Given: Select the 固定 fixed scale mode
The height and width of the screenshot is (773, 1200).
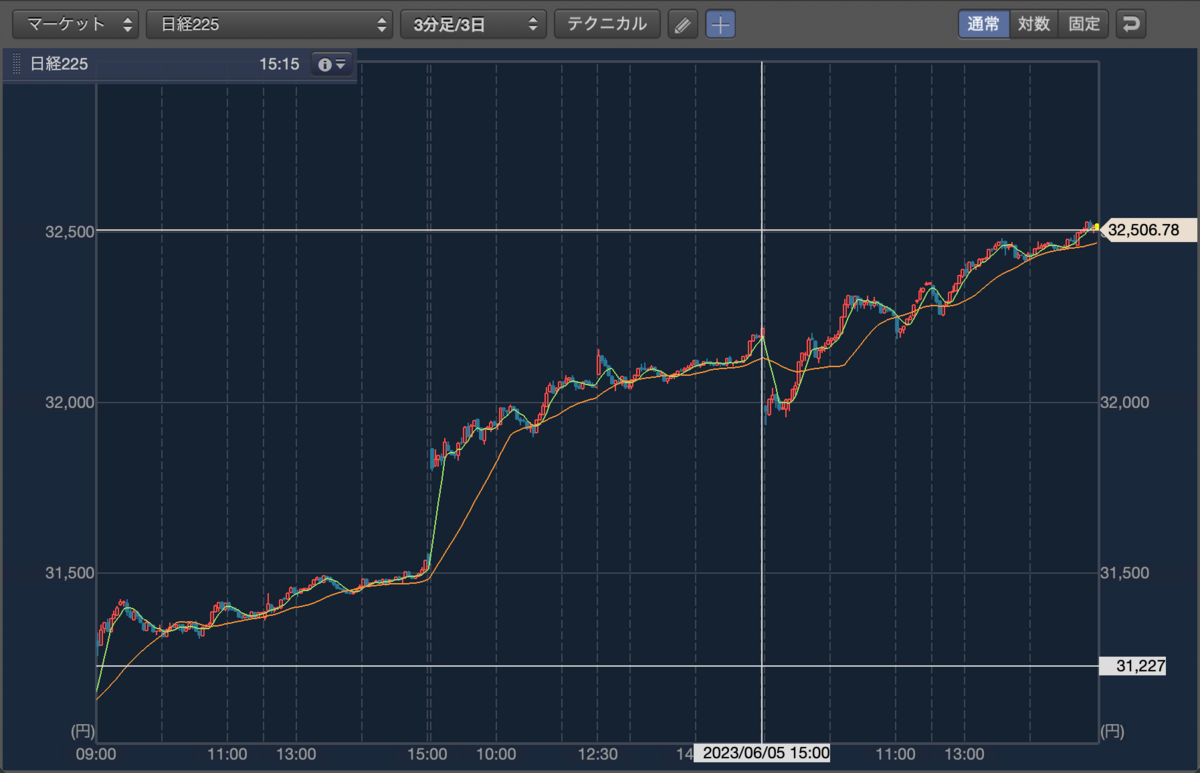Looking at the screenshot, I should point(1084,24).
